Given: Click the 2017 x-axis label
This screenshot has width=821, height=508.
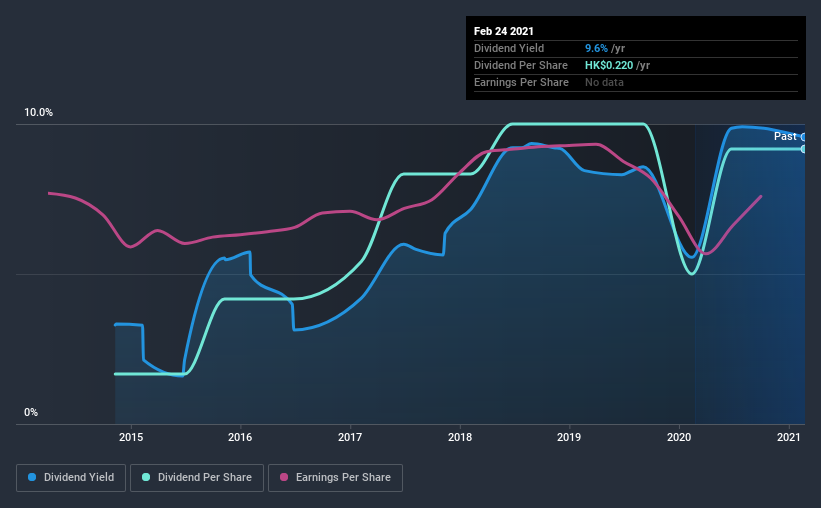Looking at the screenshot, I should (x=350, y=437).
